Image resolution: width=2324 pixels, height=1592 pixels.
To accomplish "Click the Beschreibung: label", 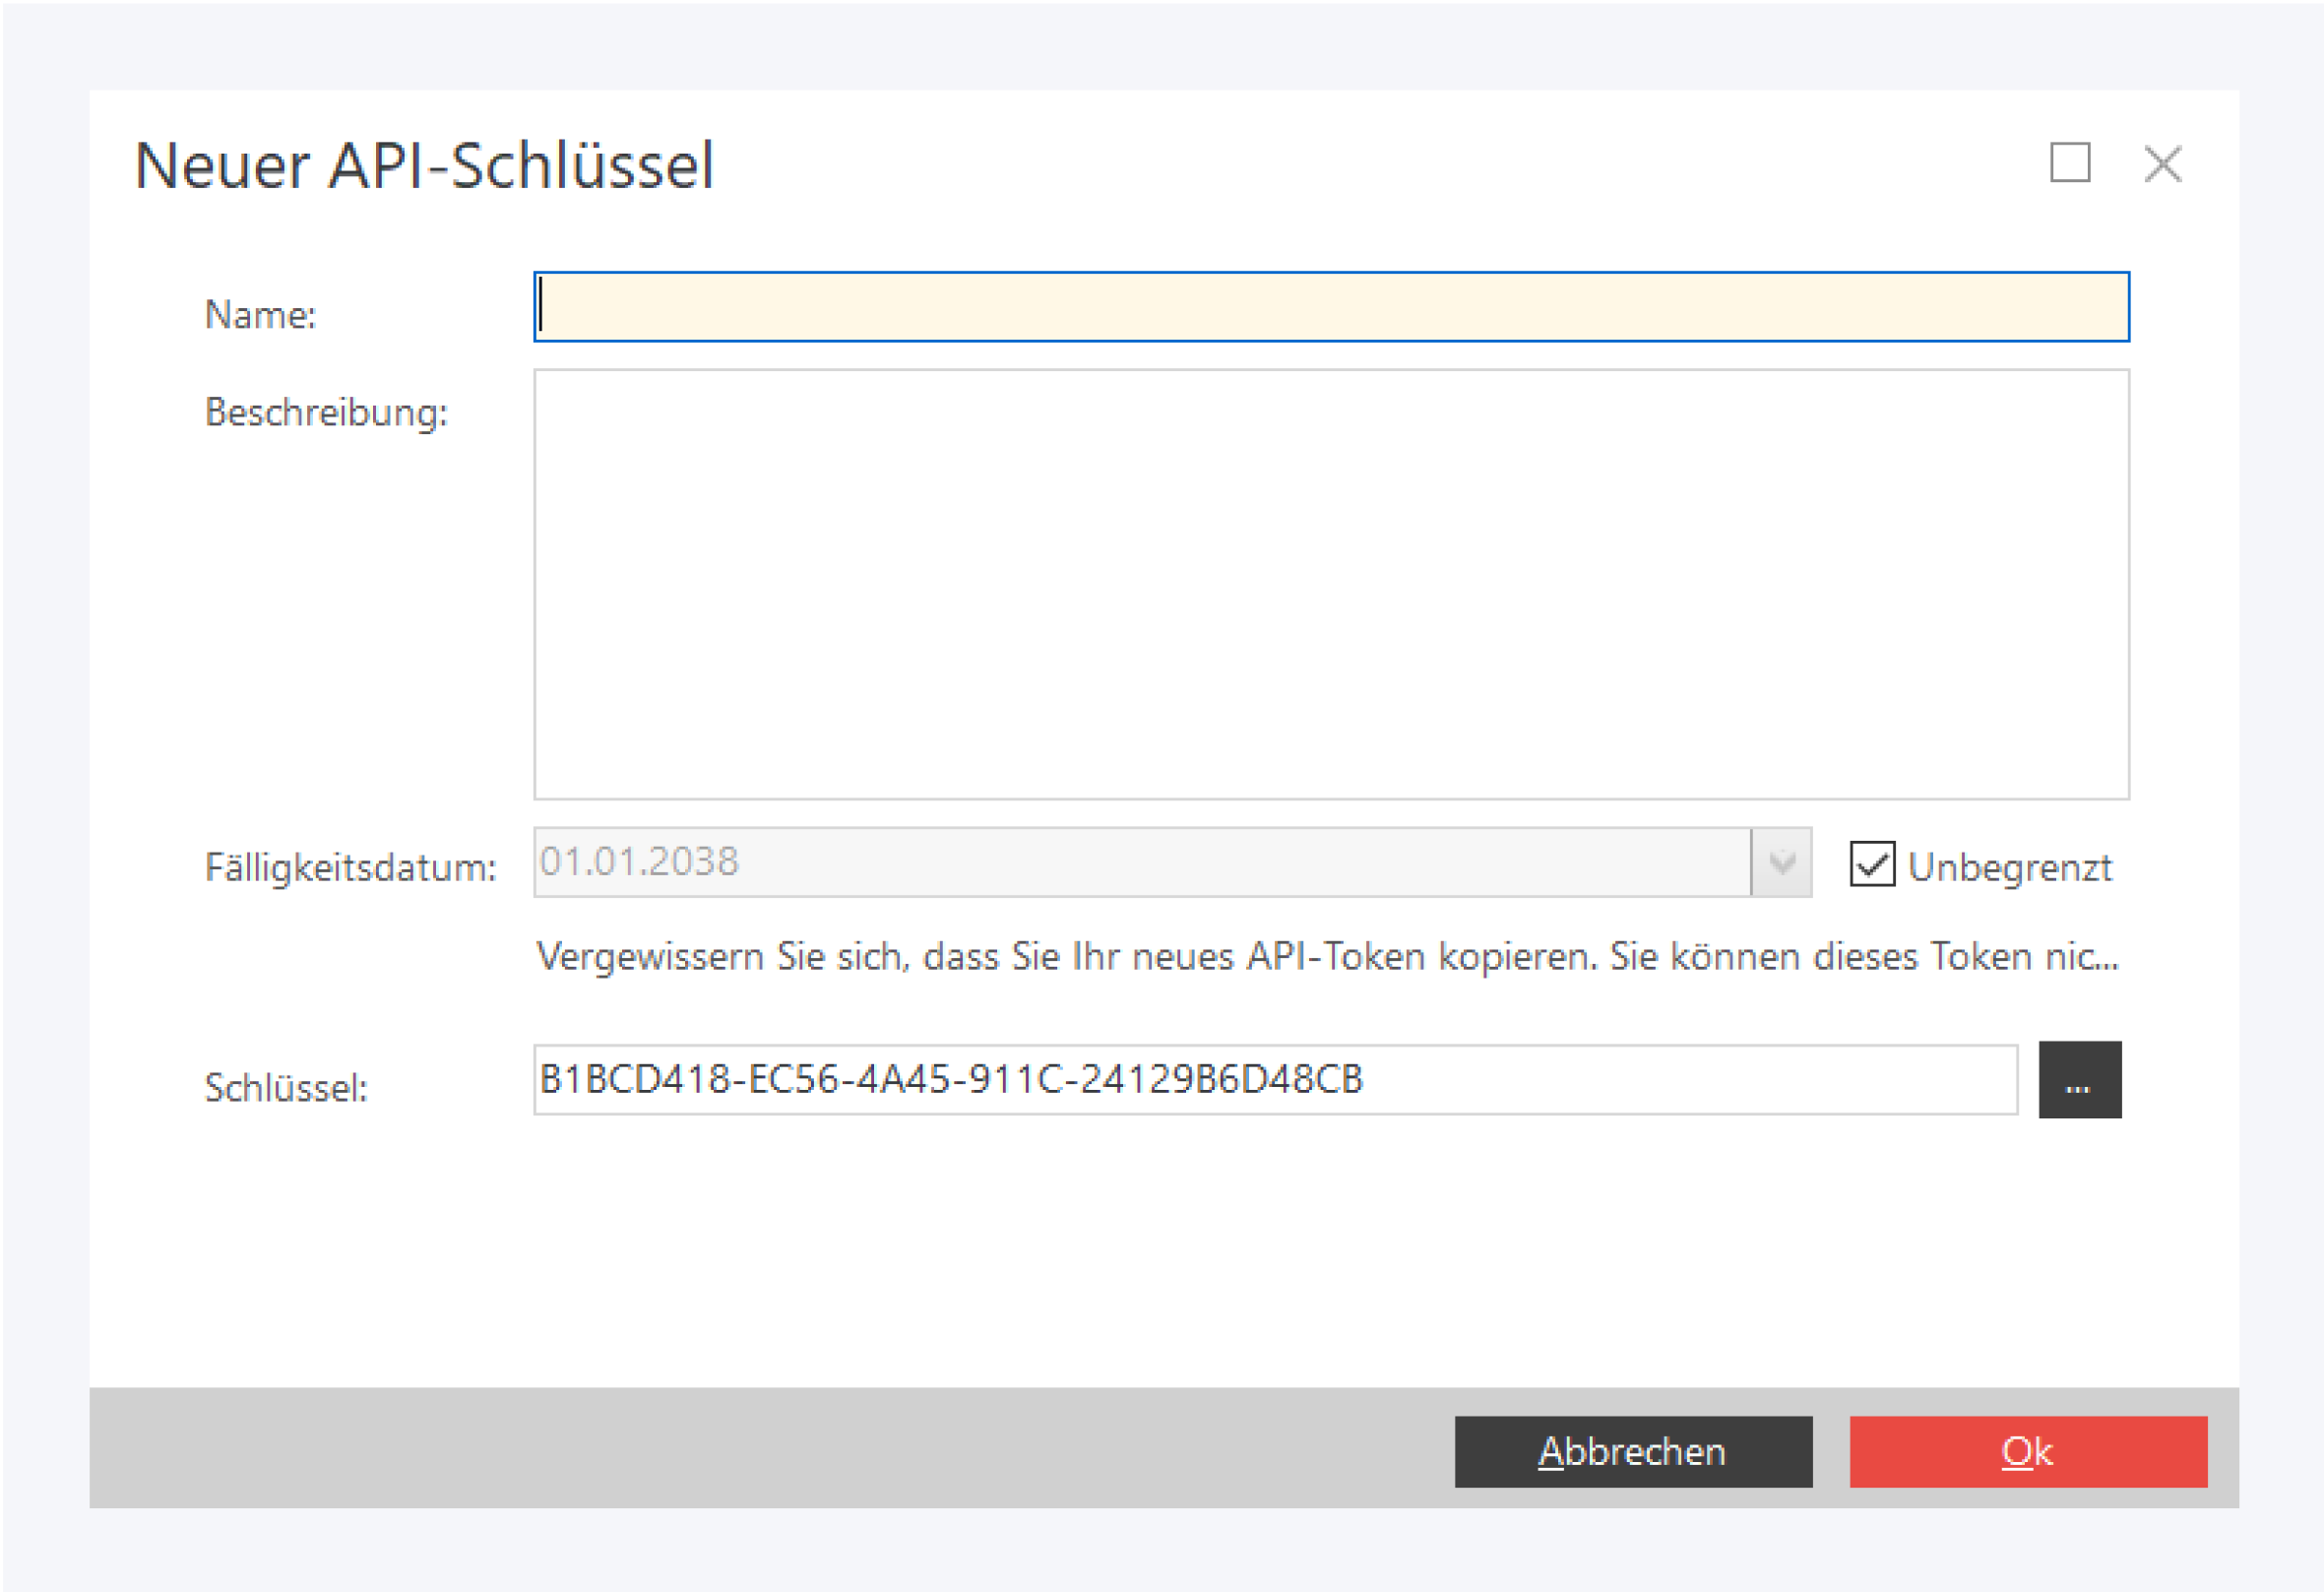I will point(326,413).
